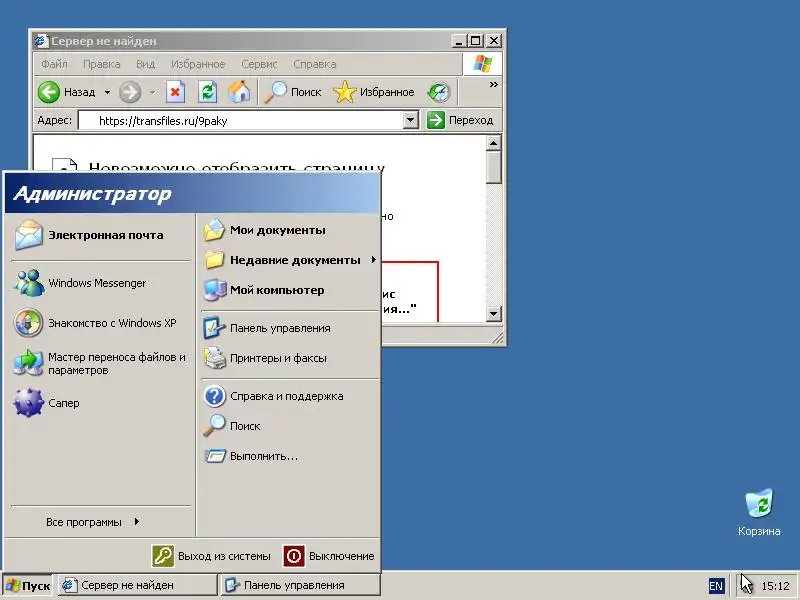Screen dimensions: 800x600
Task: Start Мастер переноса файлов и параметров
Action: click(101, 363)
